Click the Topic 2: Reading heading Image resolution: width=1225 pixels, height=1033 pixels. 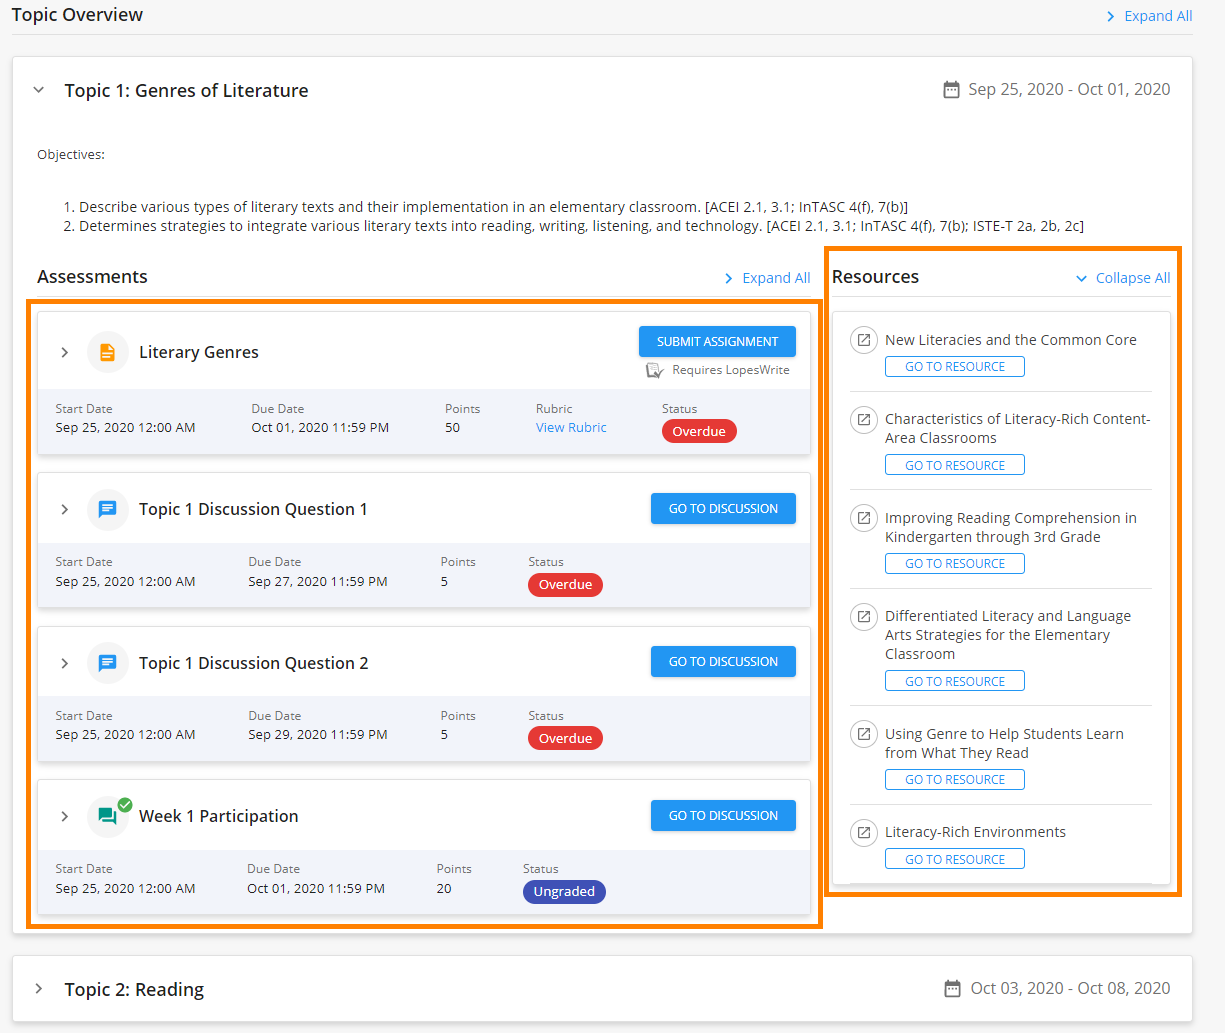point(134,989)
